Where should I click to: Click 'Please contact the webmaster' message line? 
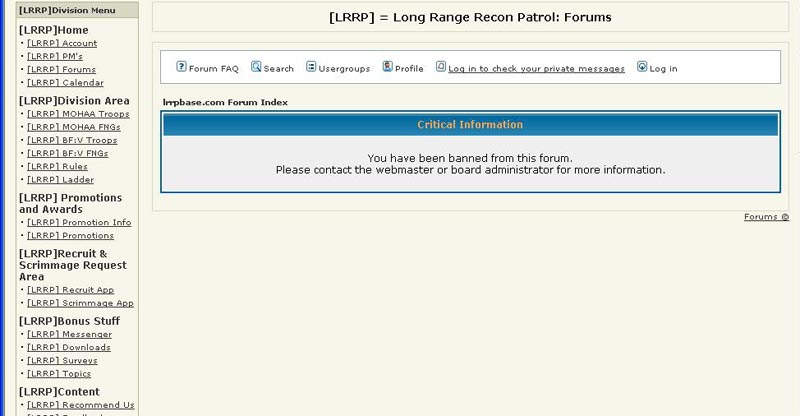coord(470,170)
